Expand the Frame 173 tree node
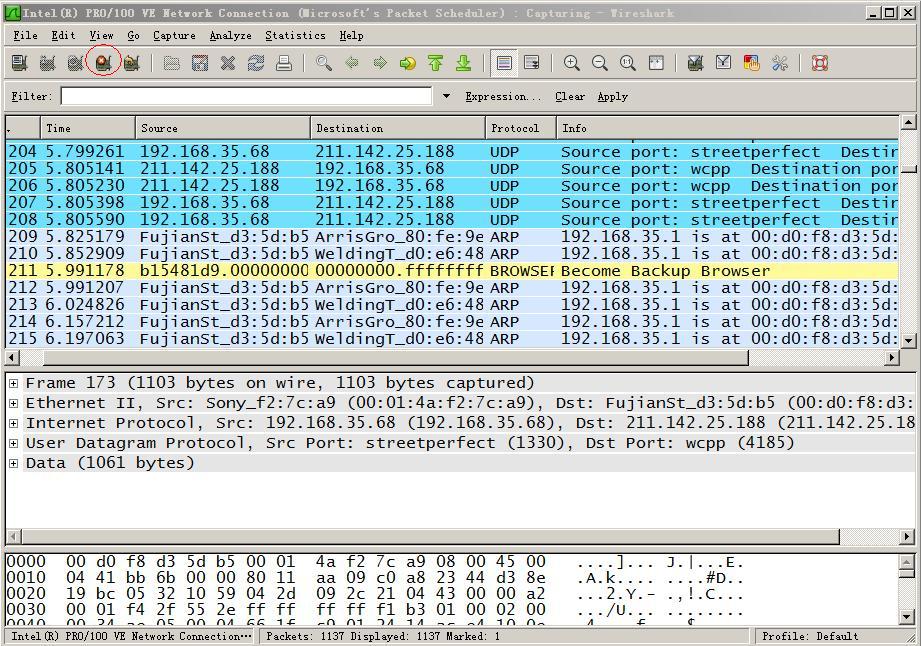This screenshot has width=921, height=646. point(14,383)
